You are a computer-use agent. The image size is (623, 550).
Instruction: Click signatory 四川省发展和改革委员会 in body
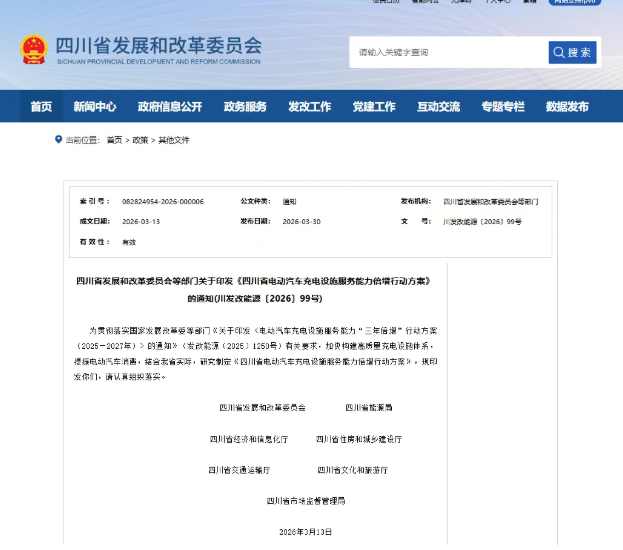coord(263,407)
